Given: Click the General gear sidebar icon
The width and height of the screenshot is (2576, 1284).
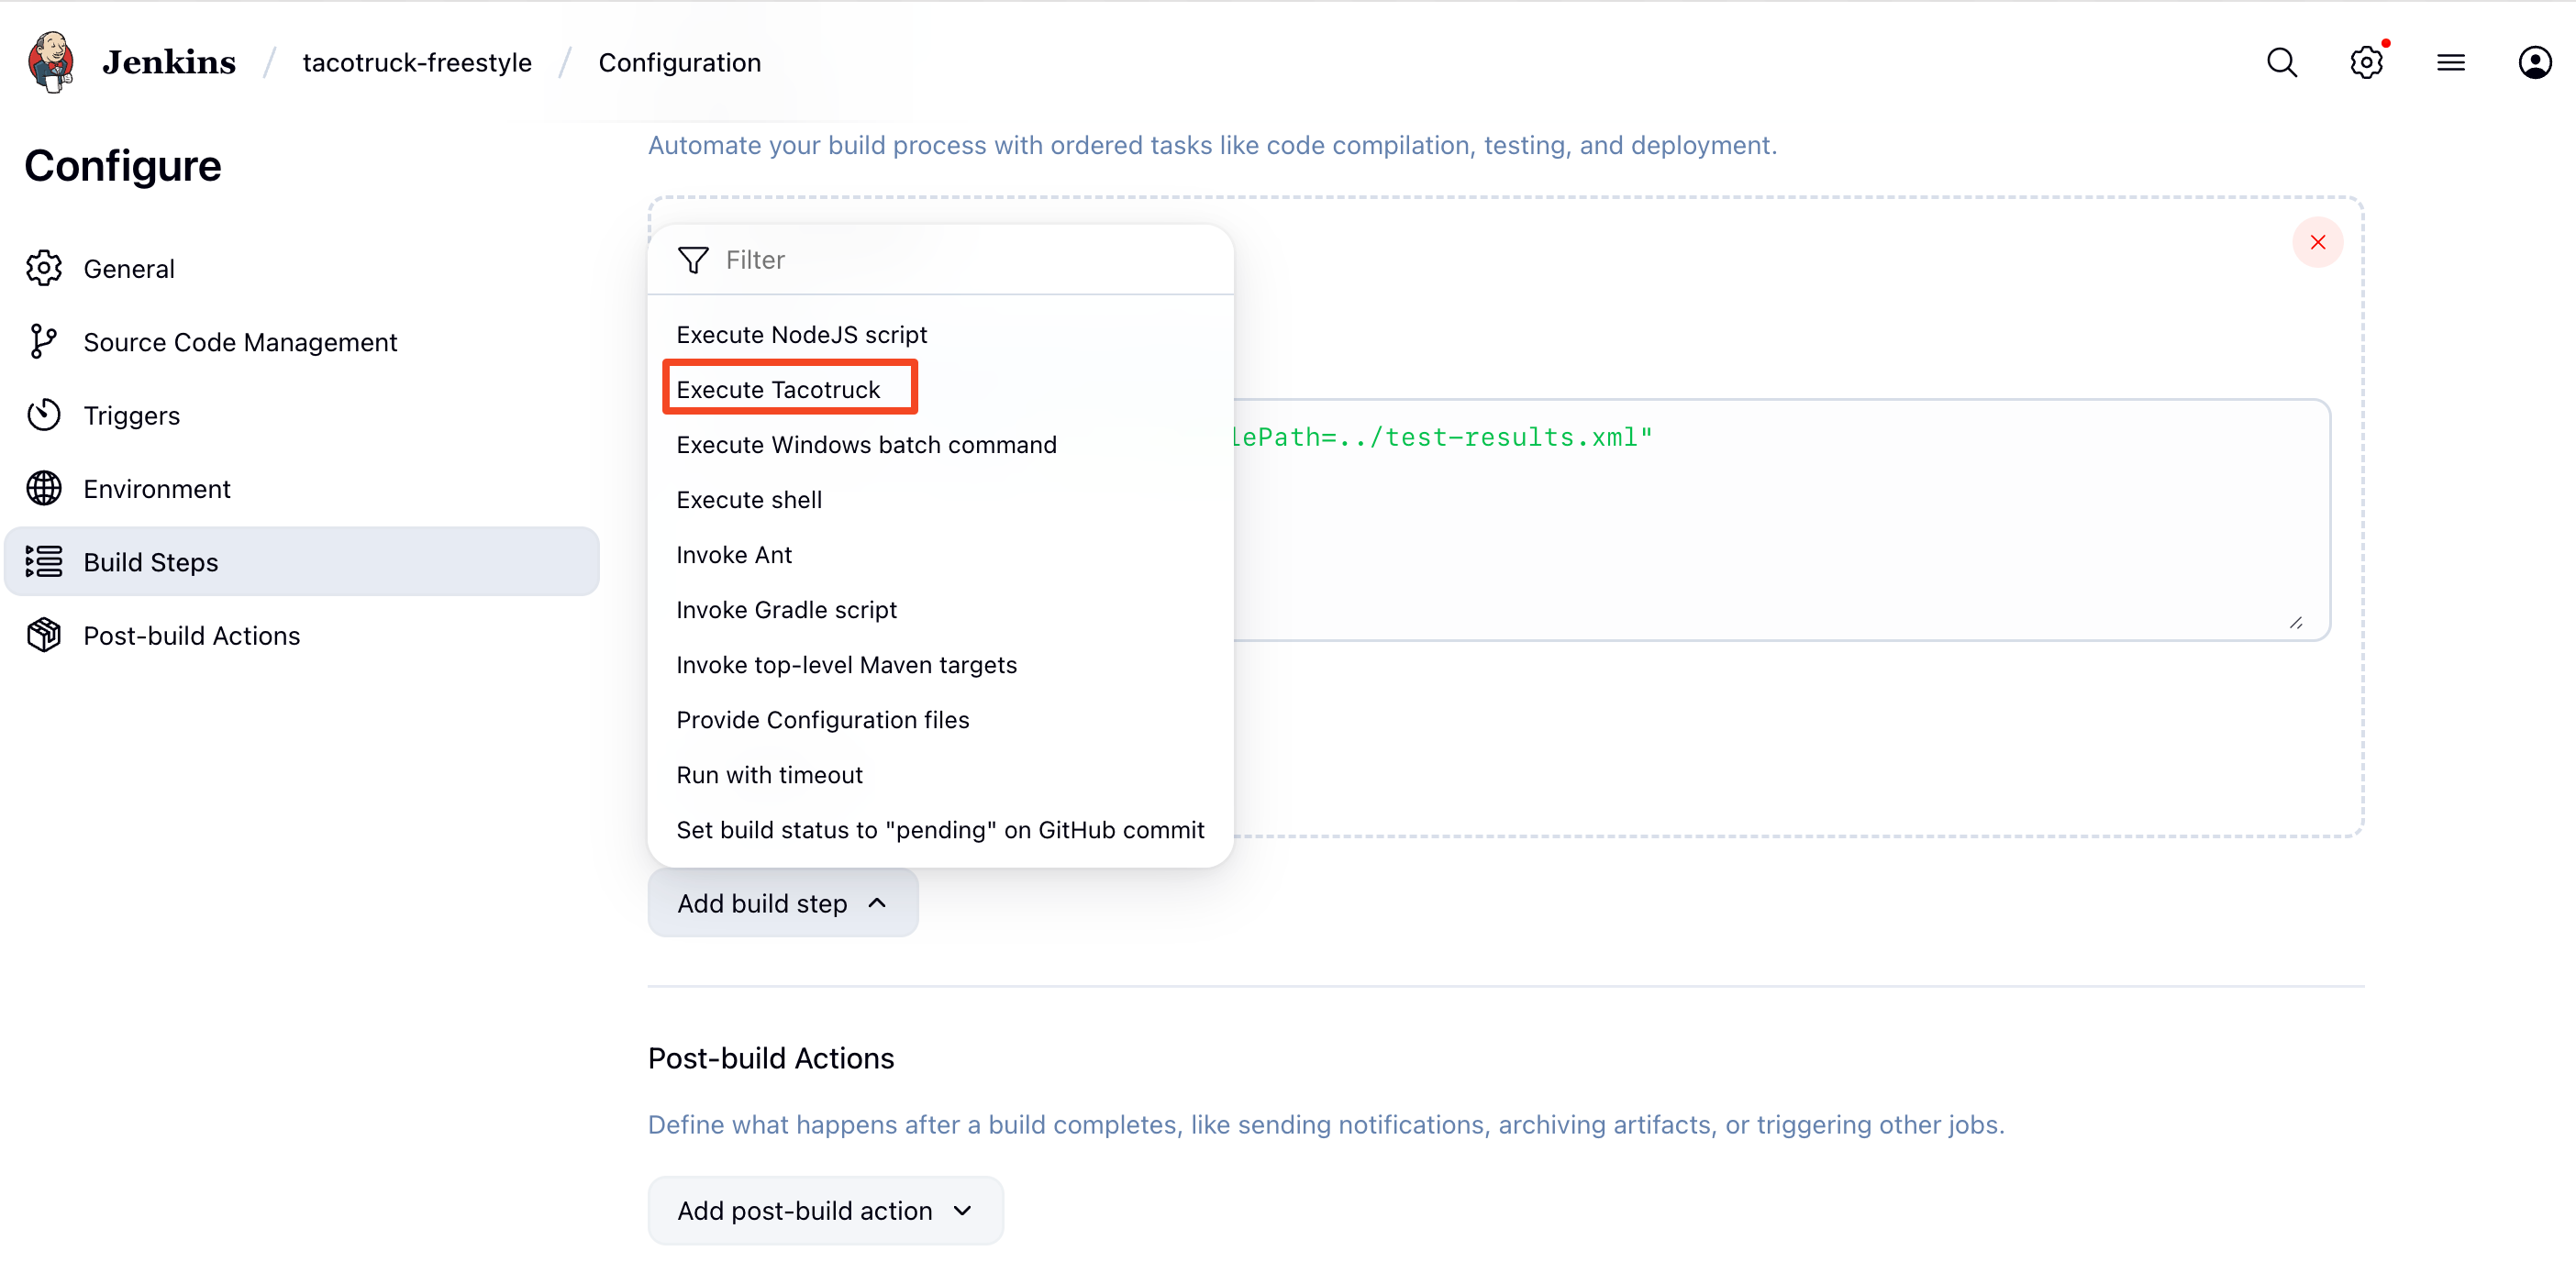Looking at the screenshot, I should tap(44, 268).
